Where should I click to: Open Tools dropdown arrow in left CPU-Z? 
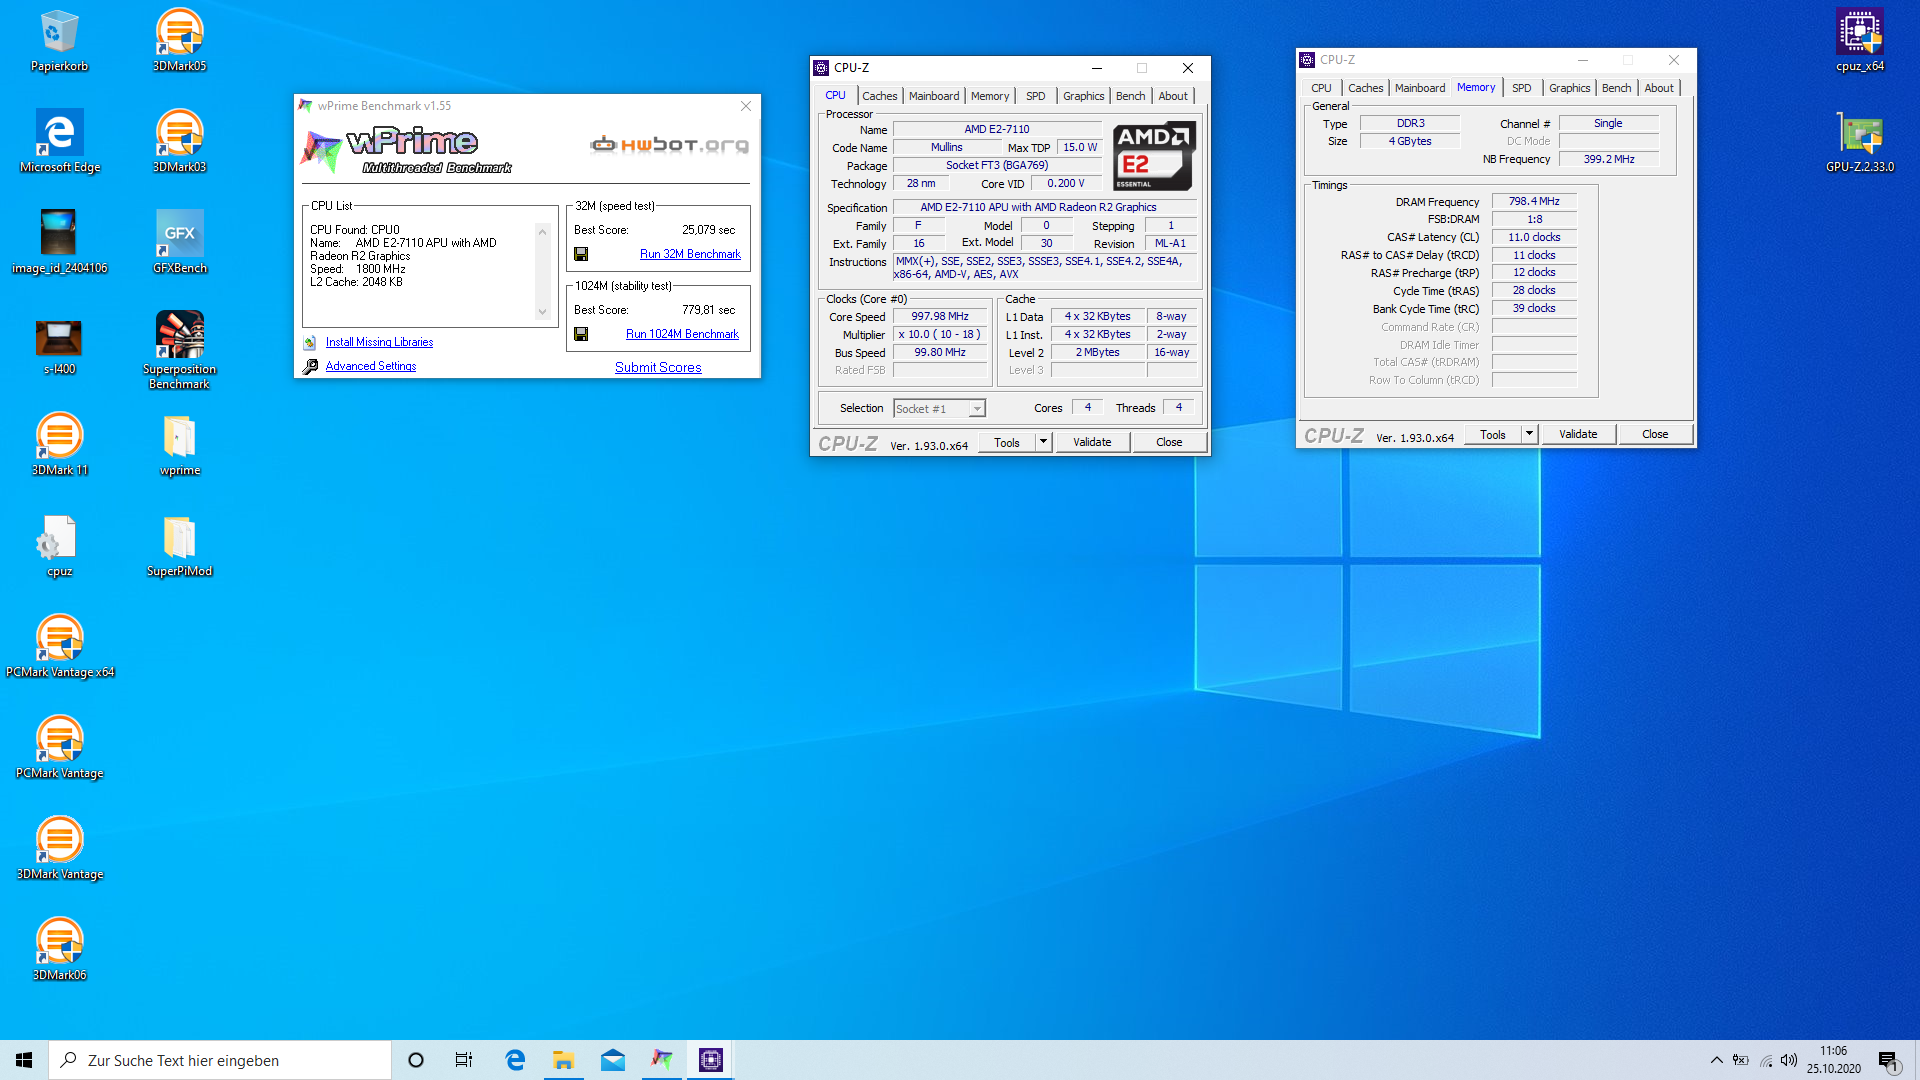coord(1043,442)
